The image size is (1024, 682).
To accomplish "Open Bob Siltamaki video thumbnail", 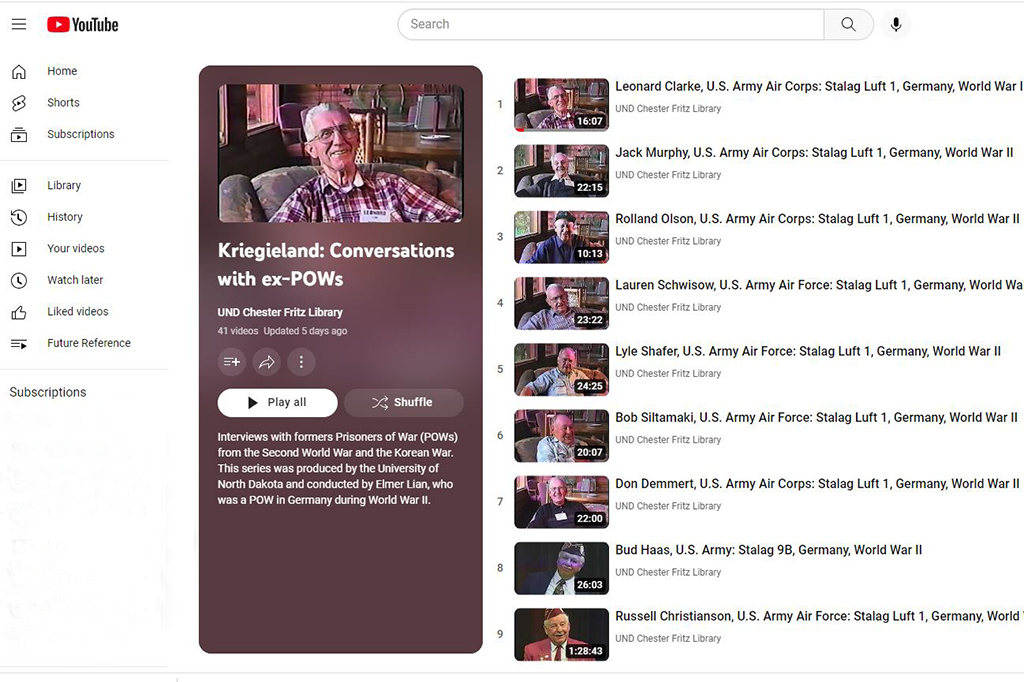I will coord(562,436).
